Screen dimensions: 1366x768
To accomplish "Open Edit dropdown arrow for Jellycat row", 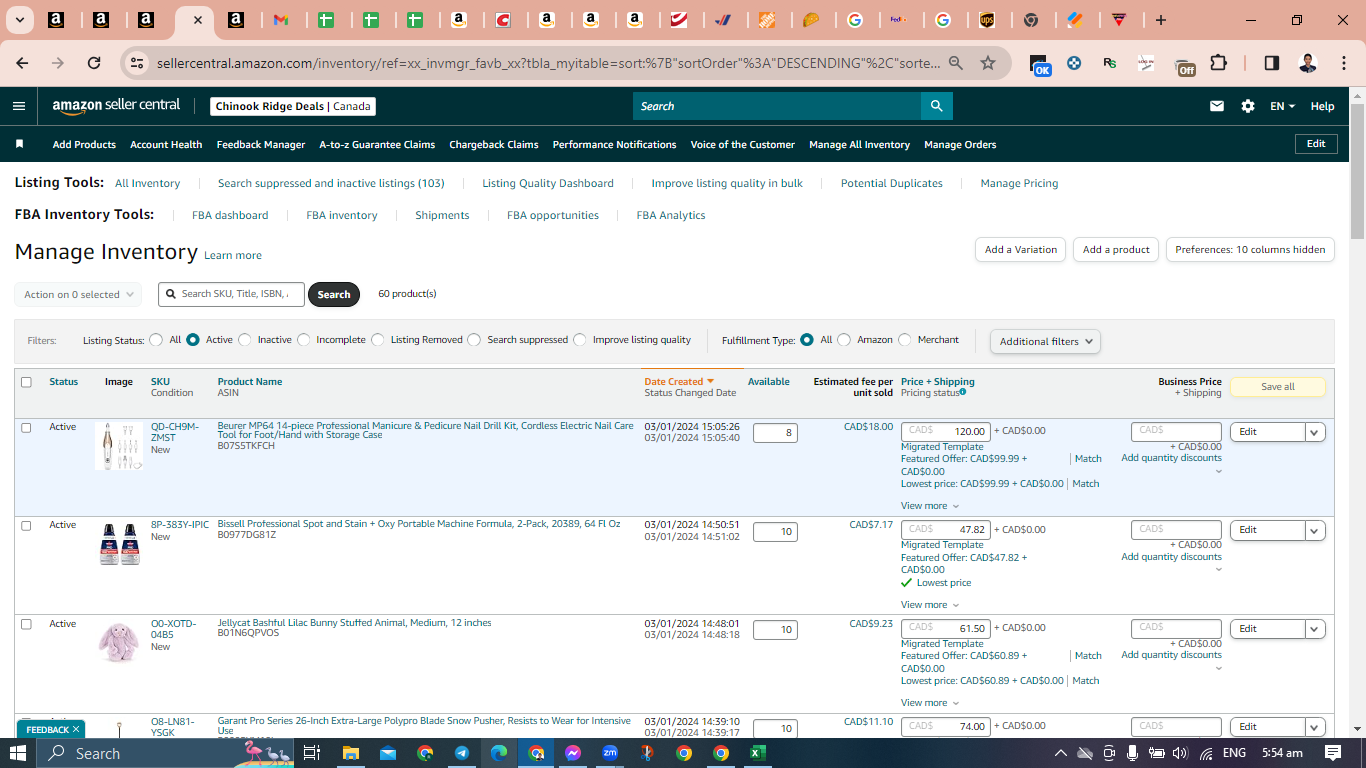I will 1315,629.
